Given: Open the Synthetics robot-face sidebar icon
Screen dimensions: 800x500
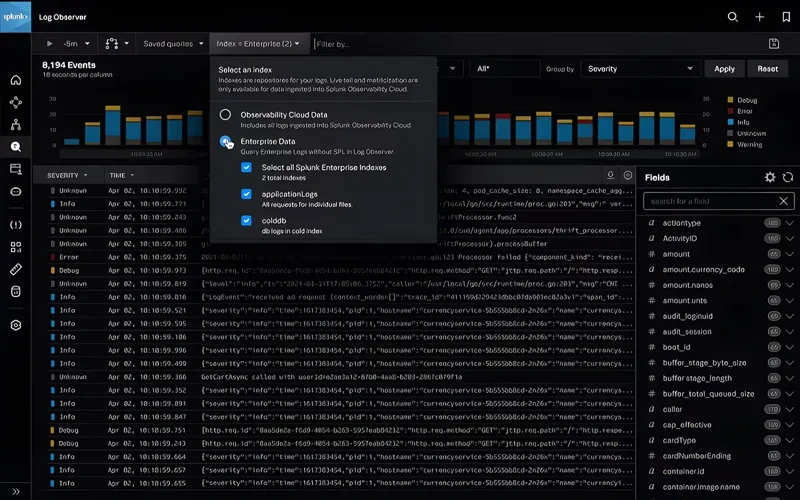Looking at the screenshot, I should click(16, 191).
